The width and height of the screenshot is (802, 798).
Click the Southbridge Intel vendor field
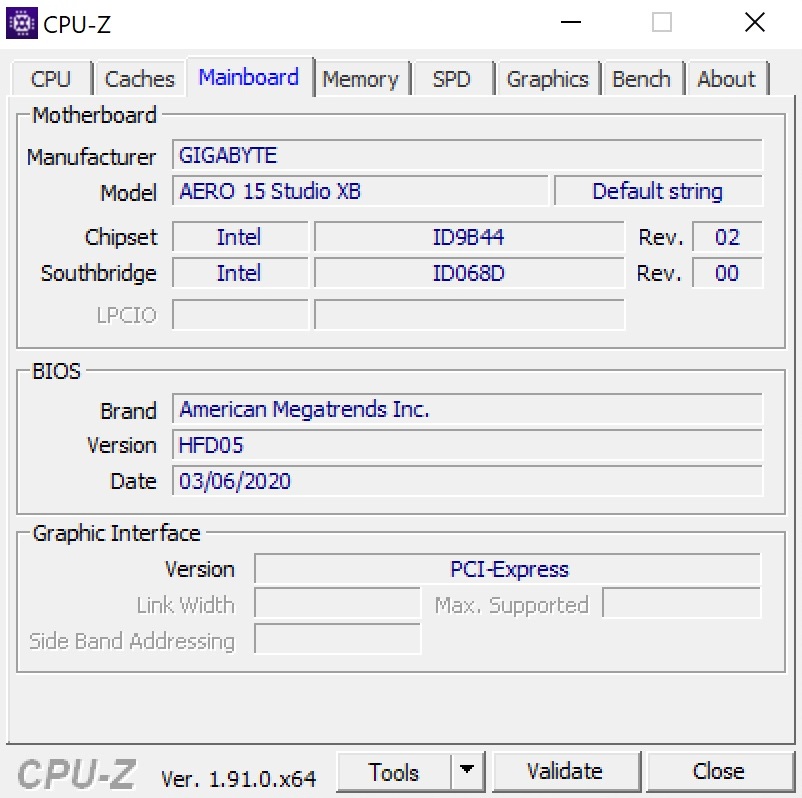pyautogui.click(x=240, y=273)
